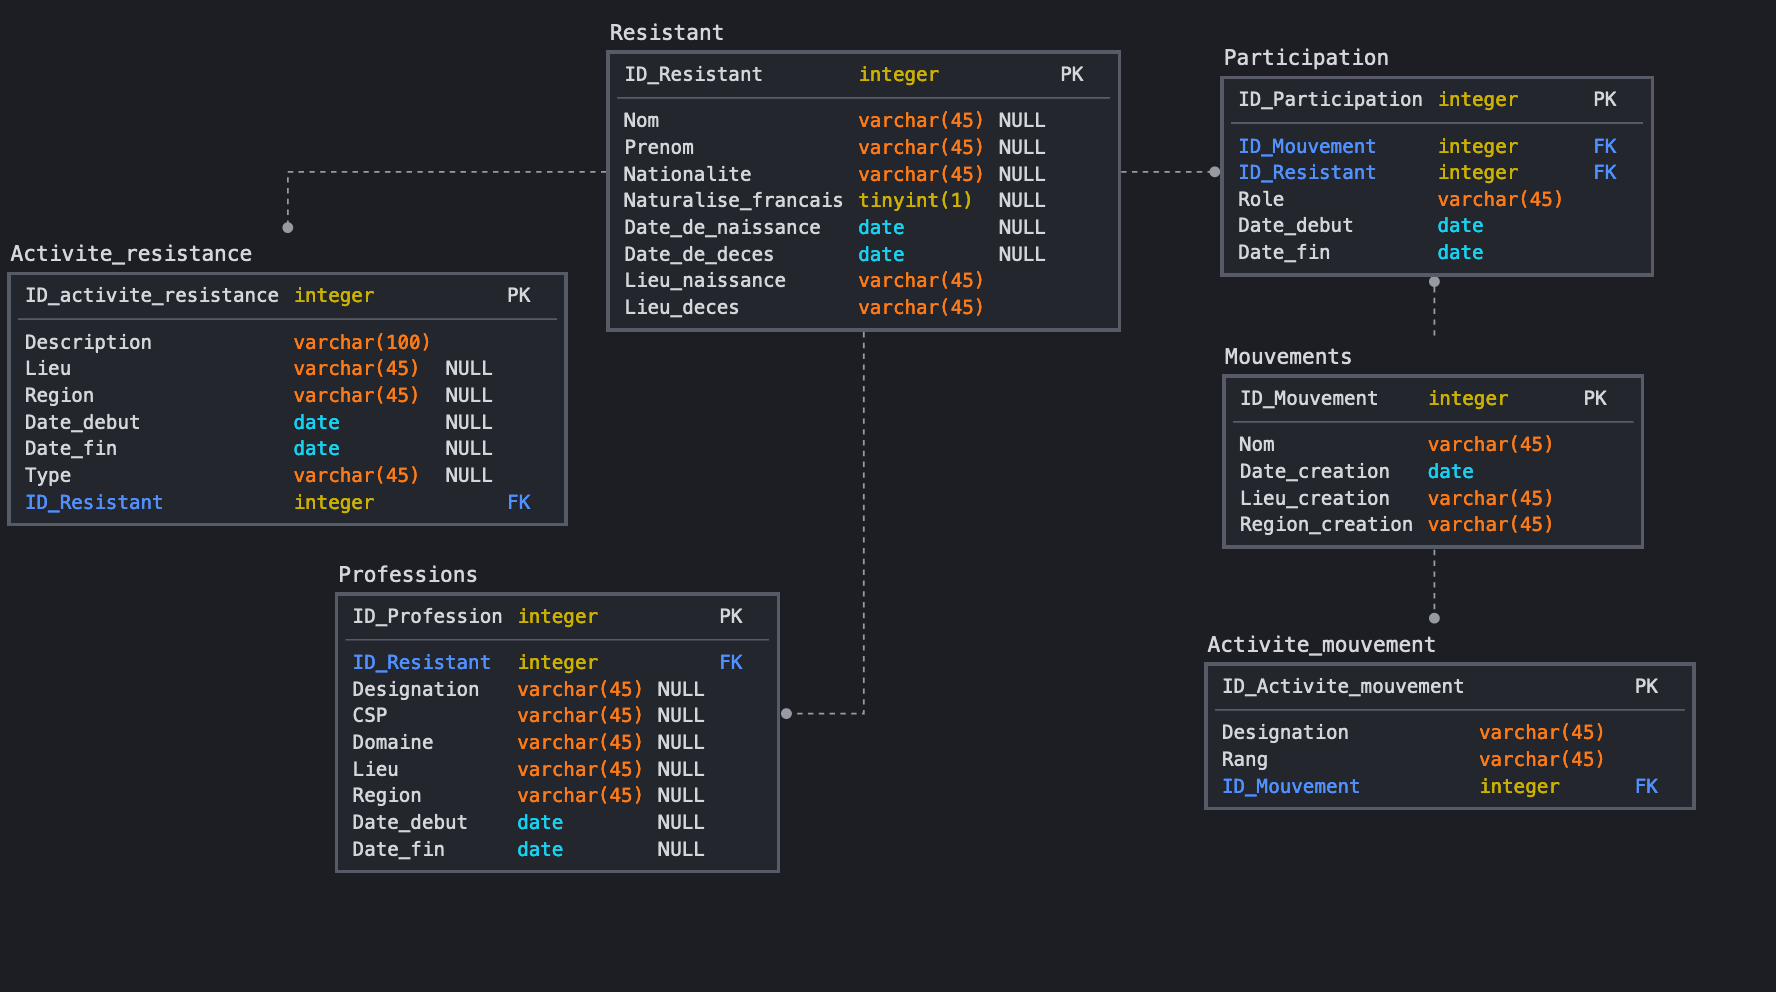The width and height of the screenshot is (1776, 992).
Task: Click the tinyint(1) data type
Action: (x=915, y=200)
